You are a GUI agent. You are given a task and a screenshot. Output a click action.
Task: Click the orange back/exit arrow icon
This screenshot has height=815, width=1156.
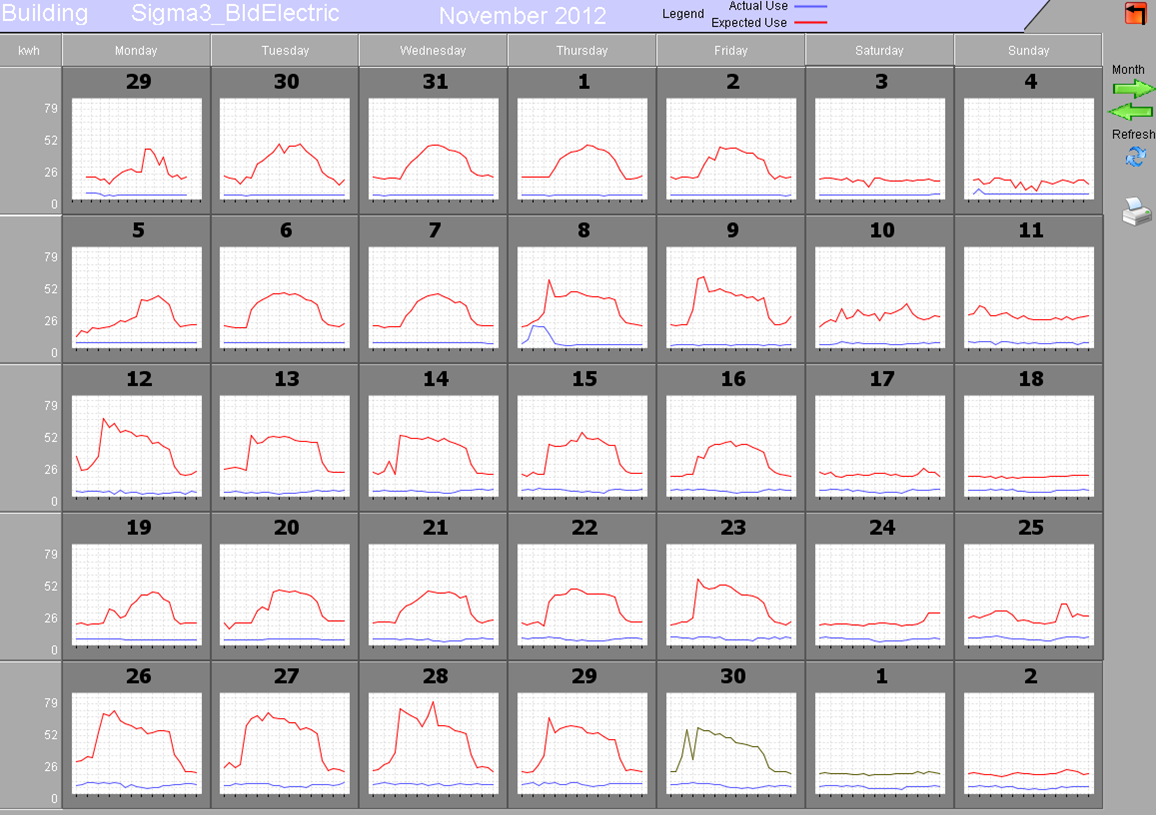pyautogui.click(x=1135, y=14)
